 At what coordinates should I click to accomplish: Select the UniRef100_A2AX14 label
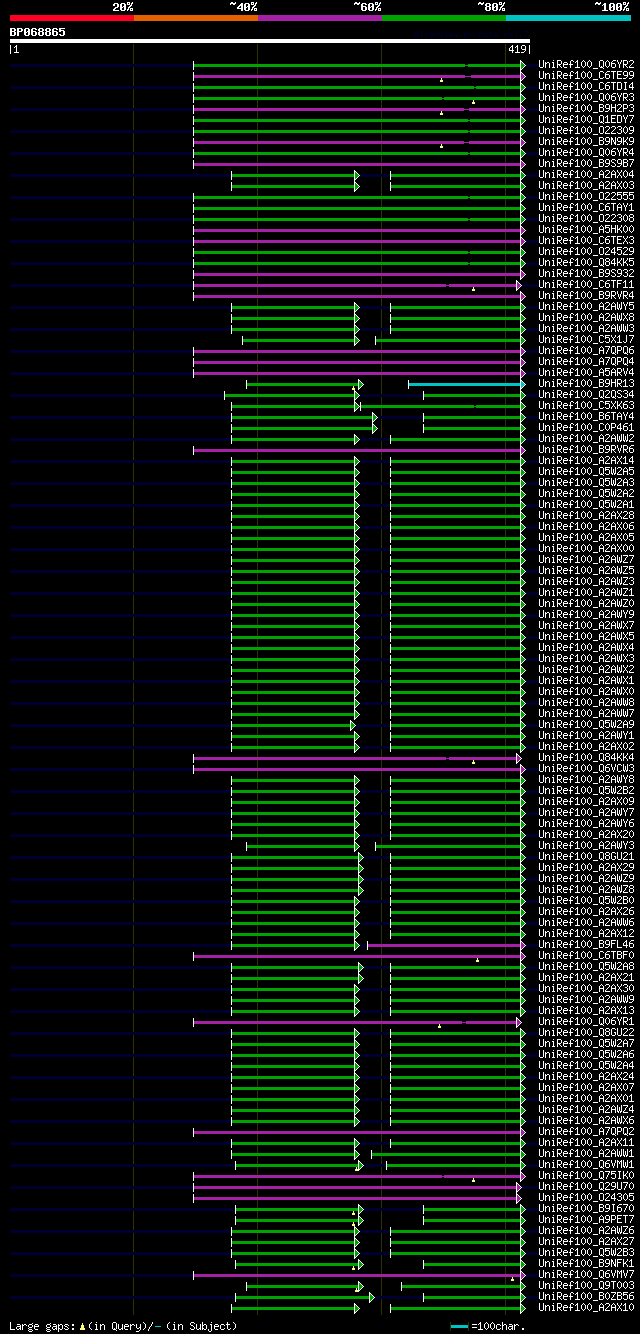(x=586, y=461)
